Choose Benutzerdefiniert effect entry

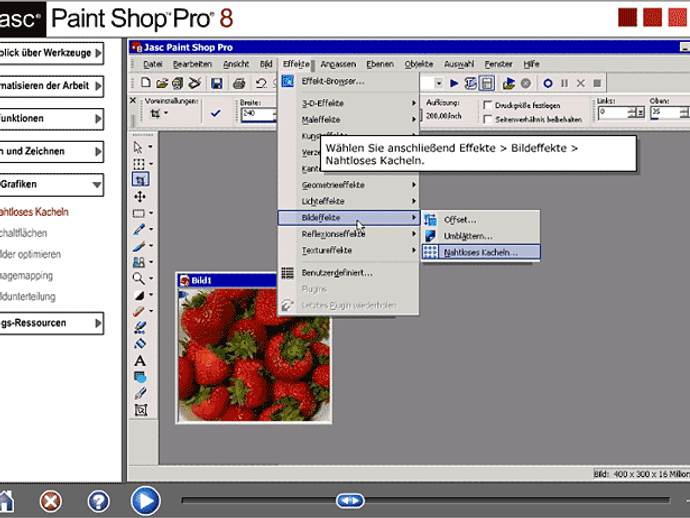tap(348, 273)
